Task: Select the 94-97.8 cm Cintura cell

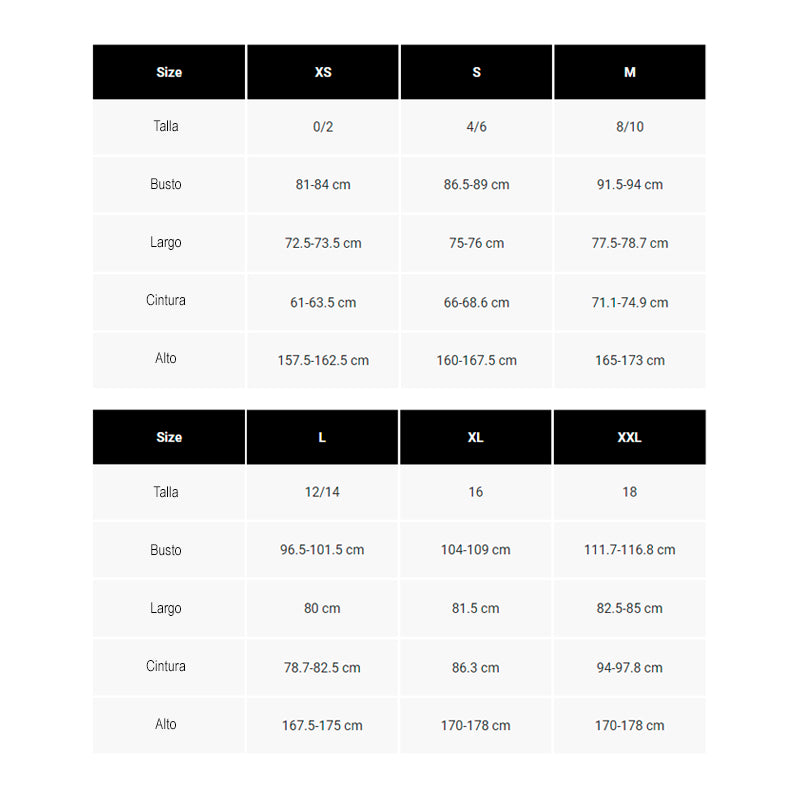Action: tap(630, 668)
